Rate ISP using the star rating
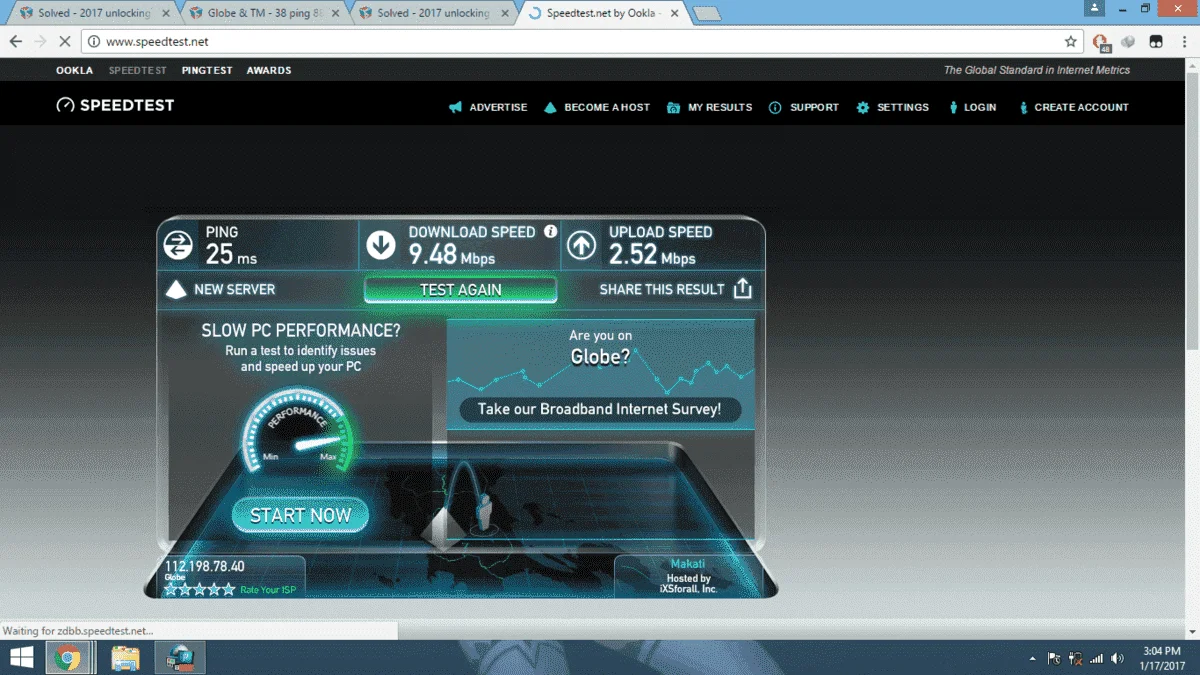Image resolution: width=1200 pixels, height=675 pixels. pyautogui.click(x=200, y=590)
